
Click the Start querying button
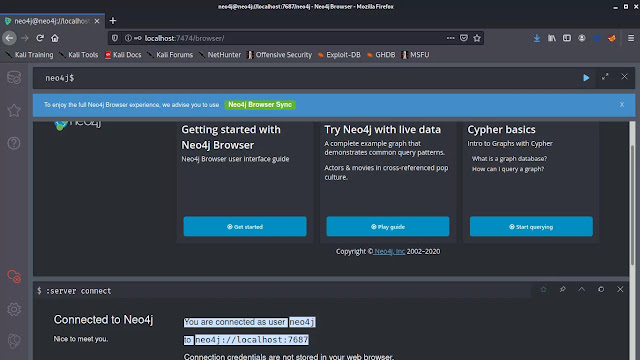531,227
